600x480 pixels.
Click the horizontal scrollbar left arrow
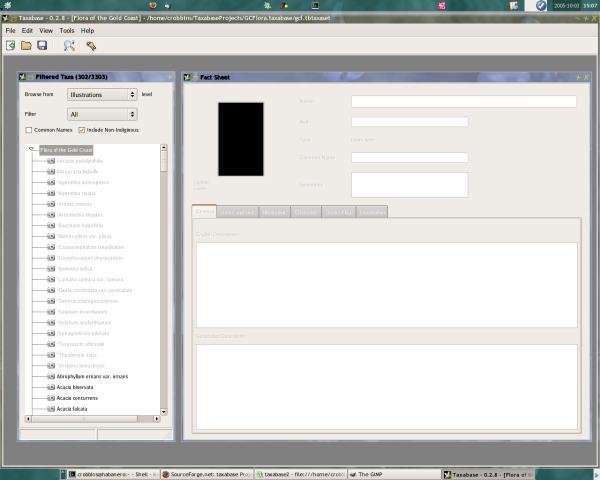(x=28, y=419)
